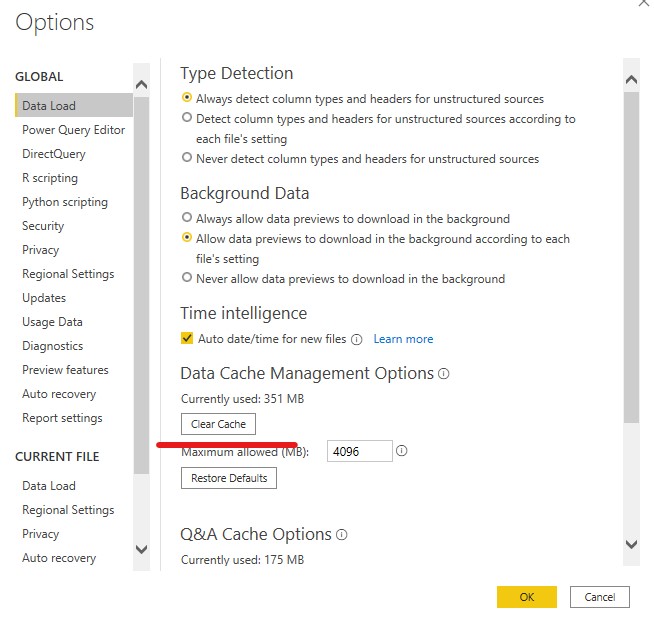Click the main panel vertical scrollbar thumb

tap(631, 257)
